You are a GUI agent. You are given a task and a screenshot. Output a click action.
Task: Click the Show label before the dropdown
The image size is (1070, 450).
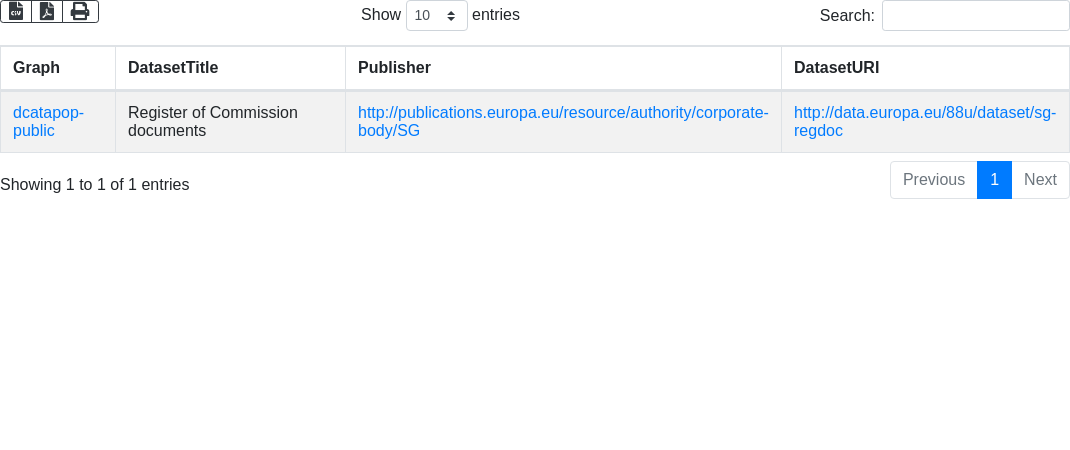(x=381, y=15)
